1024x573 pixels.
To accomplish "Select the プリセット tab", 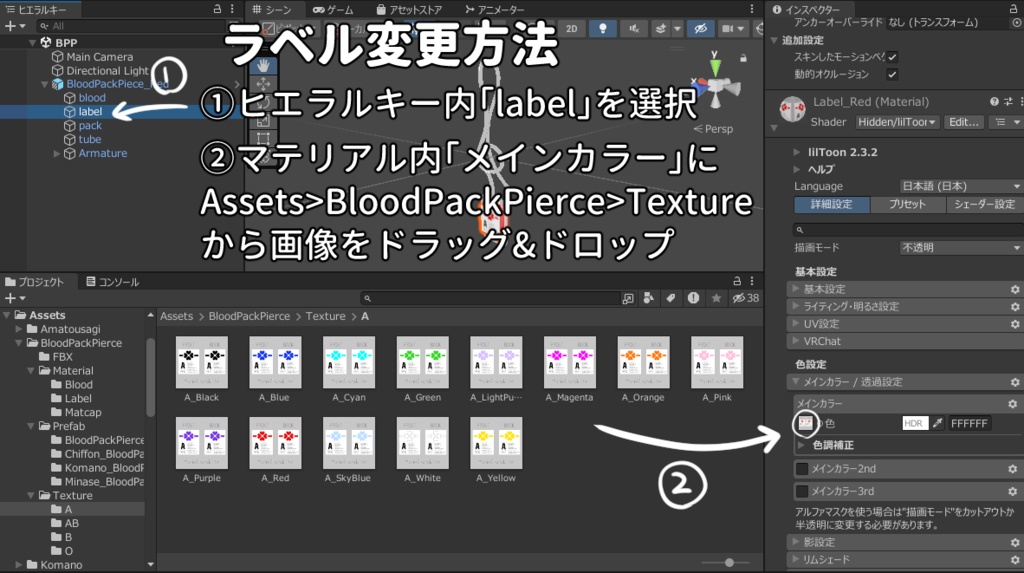I will coord(907,205).
